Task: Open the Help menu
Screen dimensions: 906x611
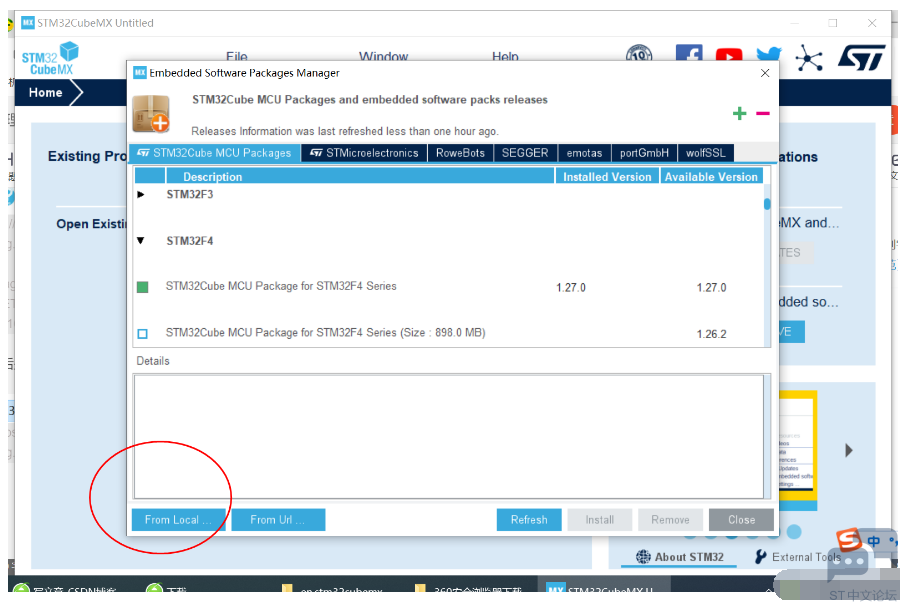Action: (505, 57)
